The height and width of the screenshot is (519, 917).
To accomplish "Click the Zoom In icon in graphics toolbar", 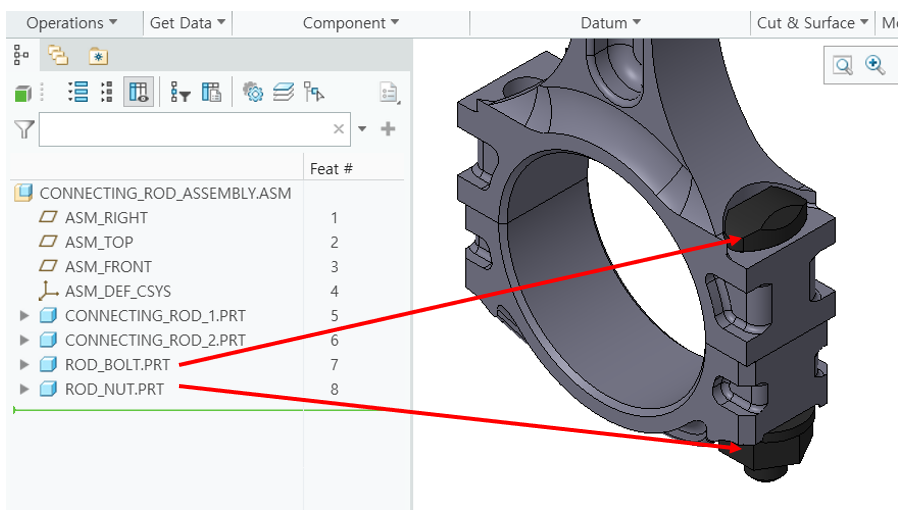I will pos(875,65).
